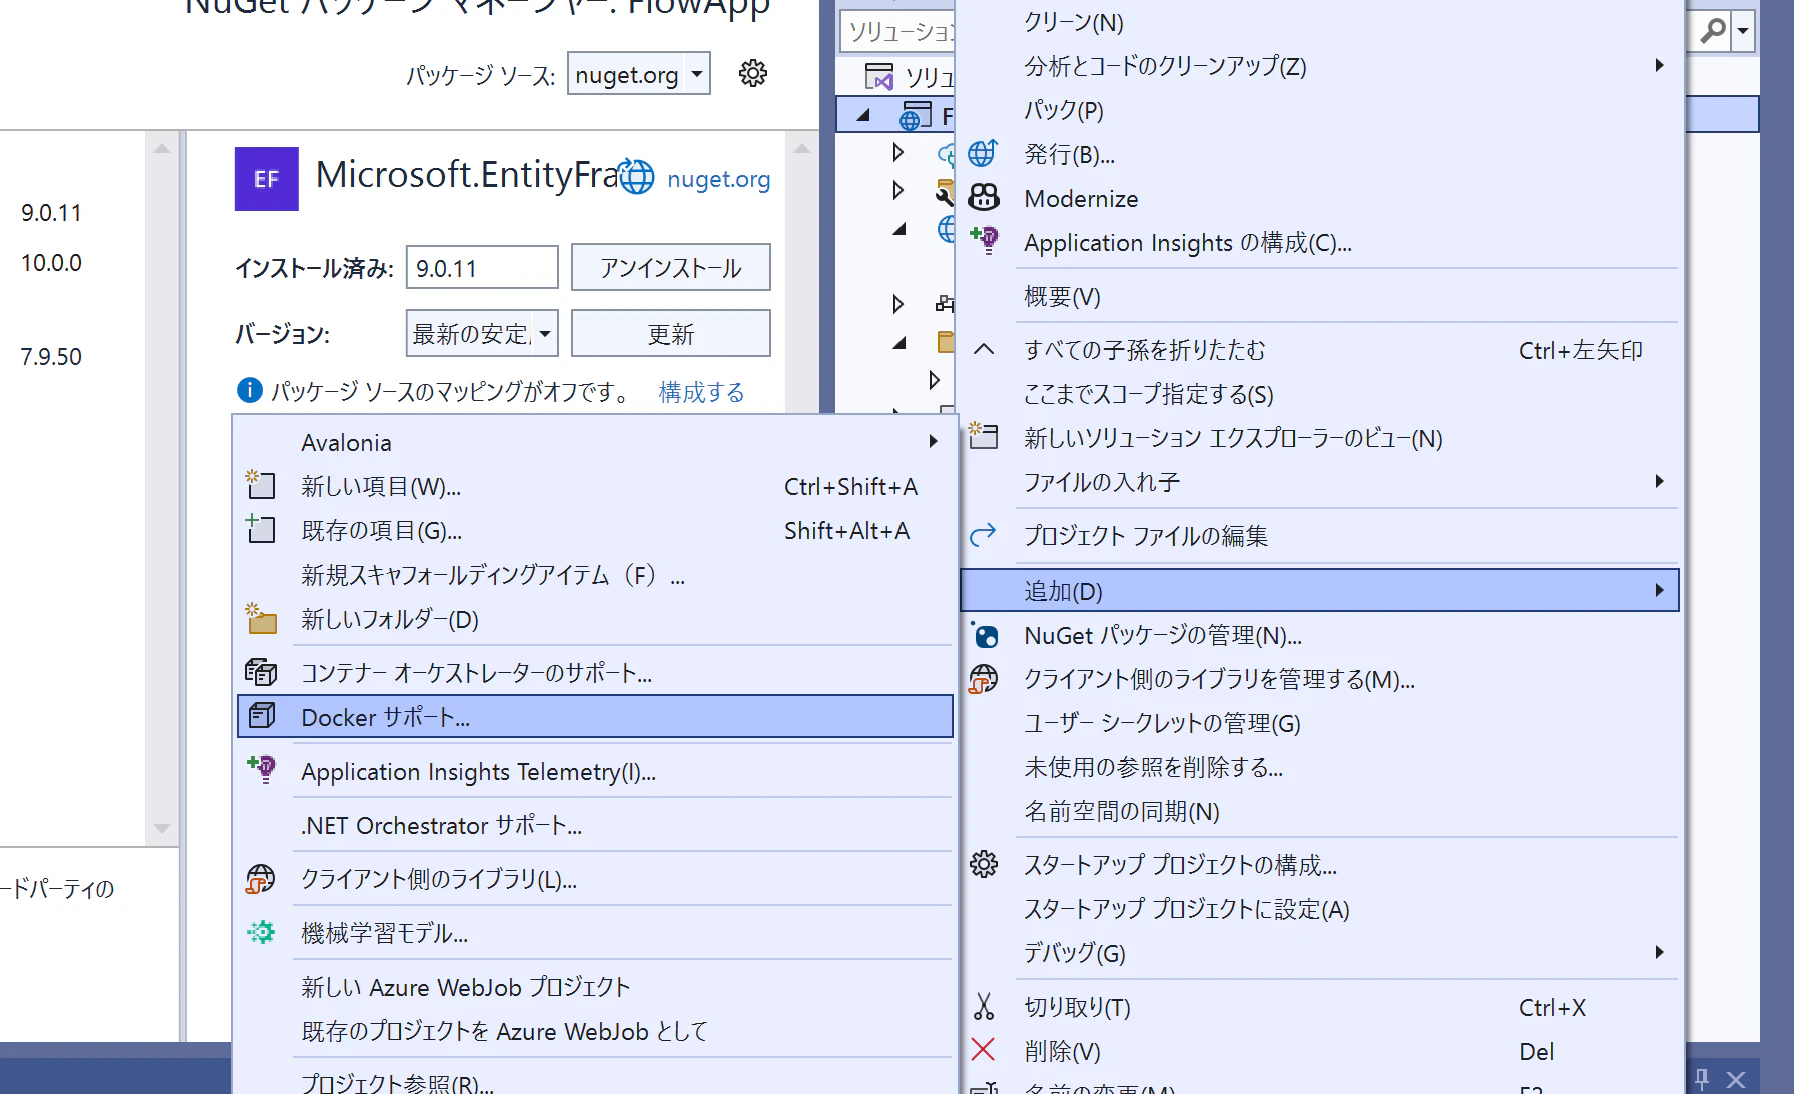Click the Application Insights の構成 icon

pos(984,241)
